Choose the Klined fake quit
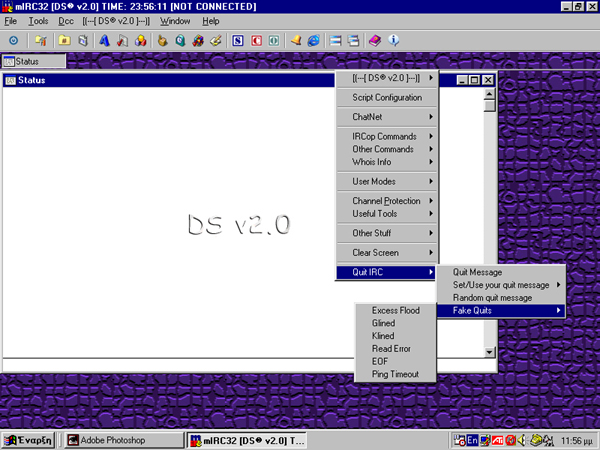The width and height of the screenshot is (600, 450). coord(396,336)
